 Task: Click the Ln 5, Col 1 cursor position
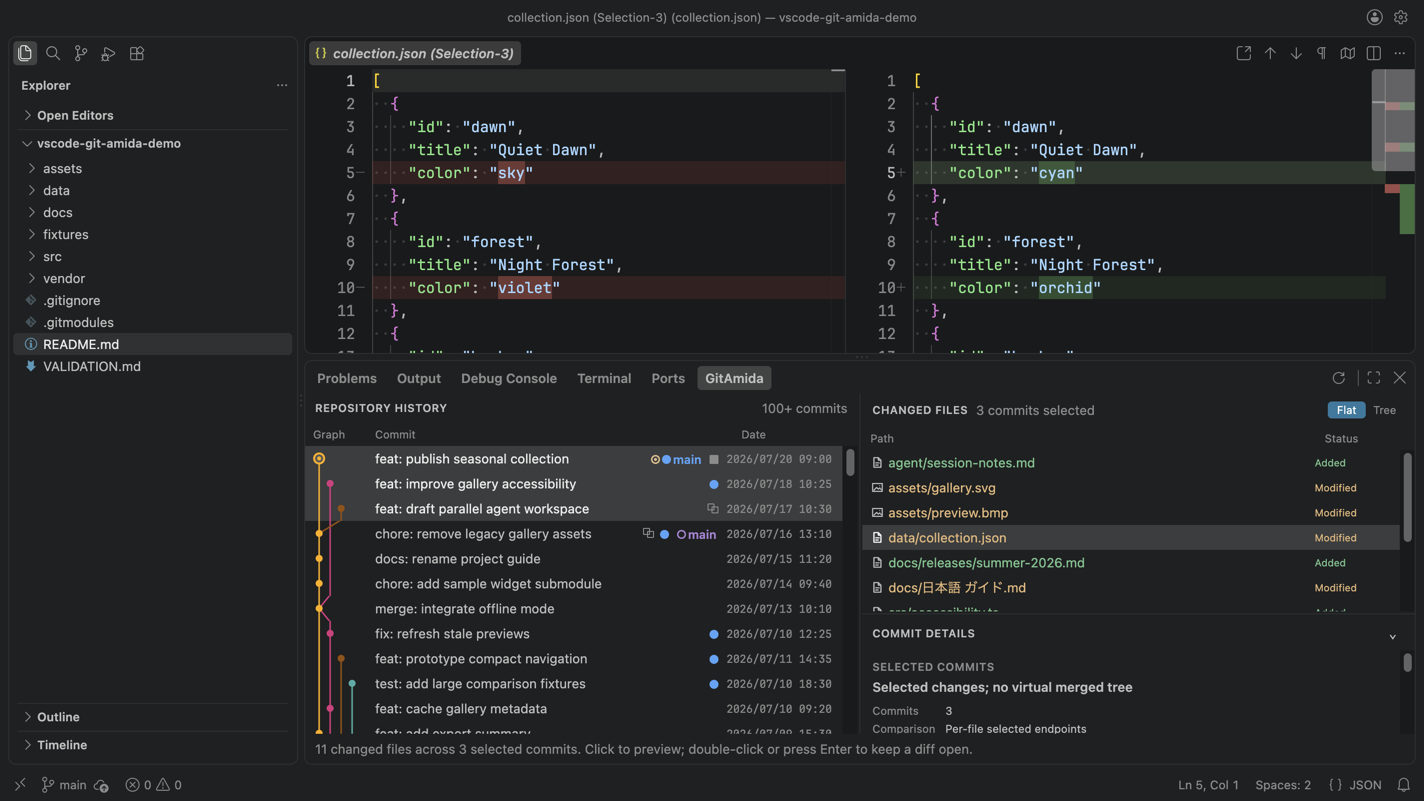(1208, 785)
